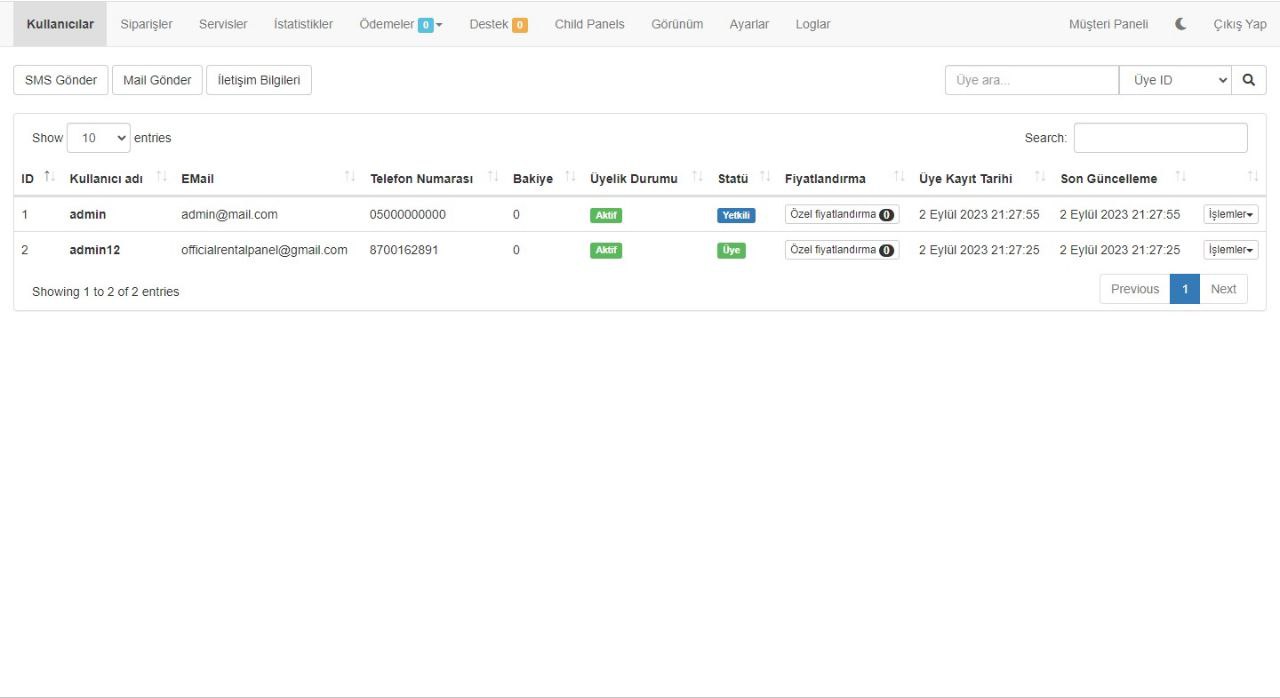Open İşlemler dropdown for admin12
This screenshot has height=698, width=1280.
pyautogui.click(x=1230, y=250)
